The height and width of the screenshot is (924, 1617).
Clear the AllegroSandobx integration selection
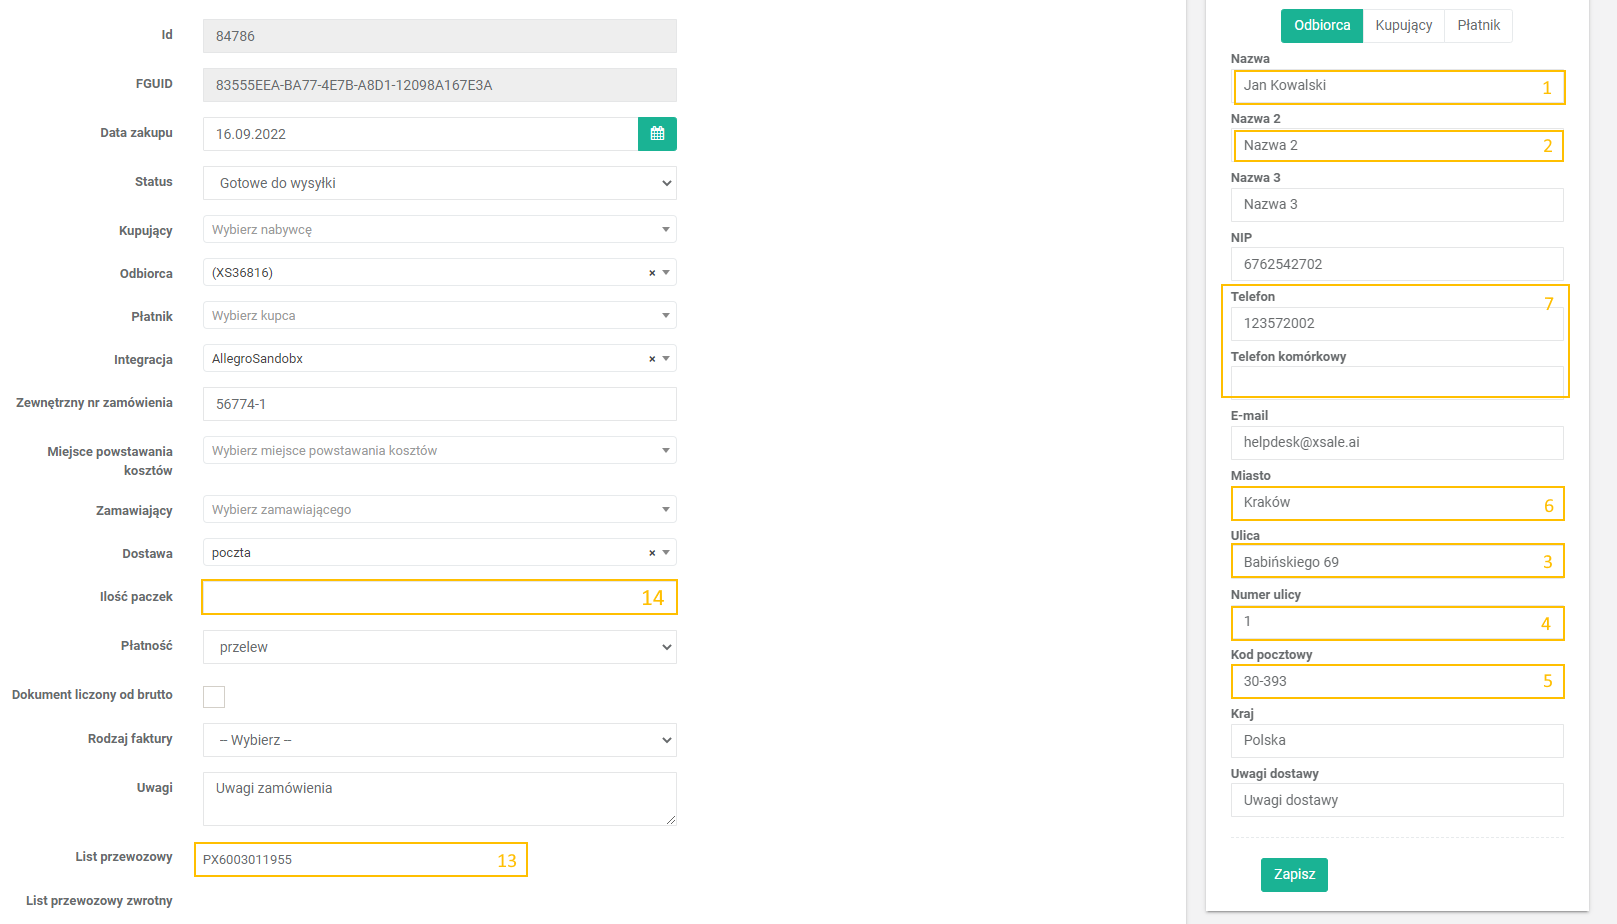coord(652,359)
